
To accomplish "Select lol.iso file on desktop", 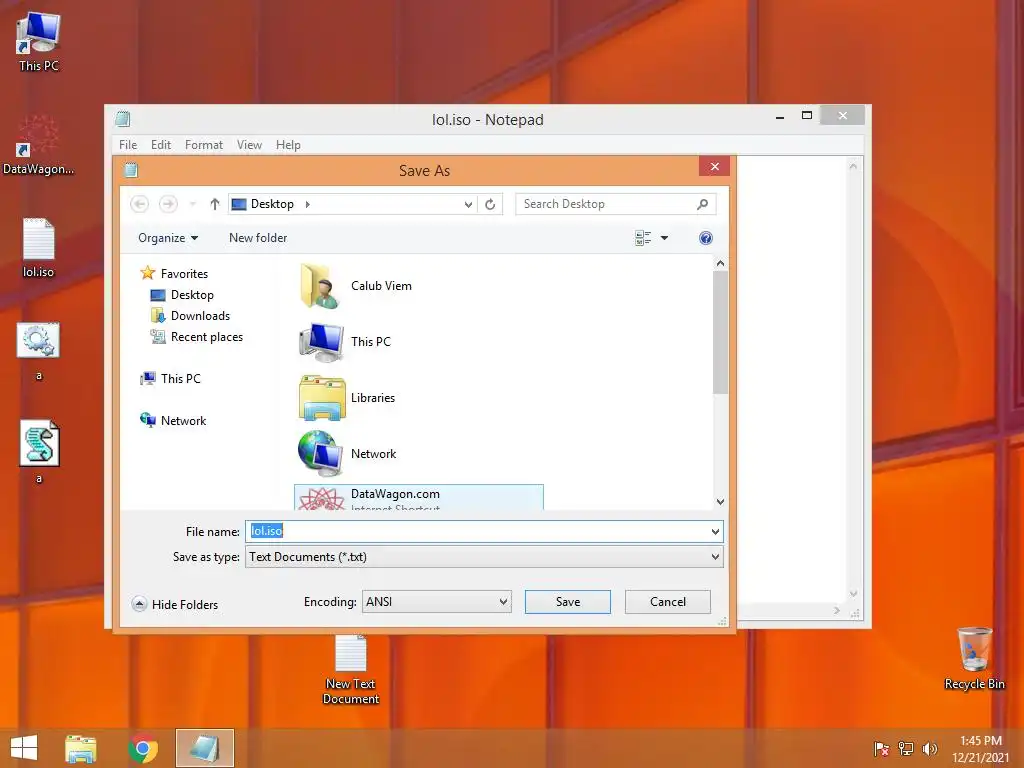I will (x=39, y=248).
